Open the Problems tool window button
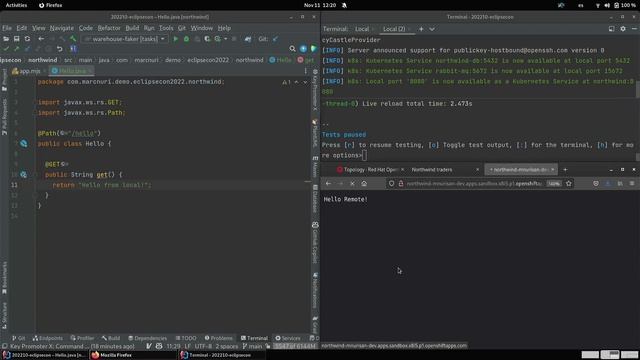640x360 pixels. 219,338
